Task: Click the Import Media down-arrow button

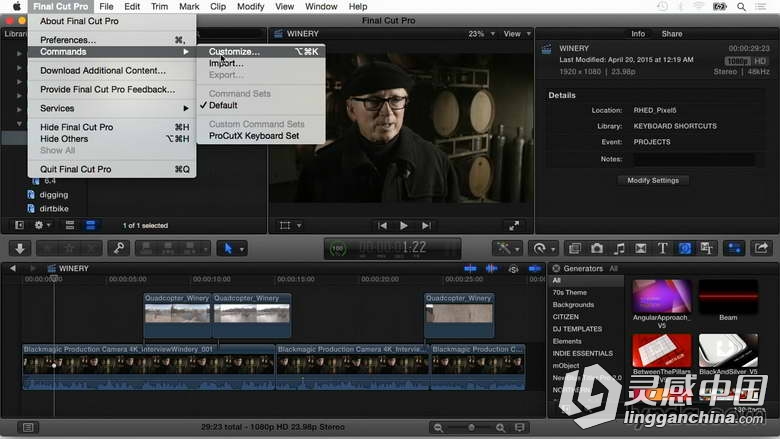Action: (20, 248)
